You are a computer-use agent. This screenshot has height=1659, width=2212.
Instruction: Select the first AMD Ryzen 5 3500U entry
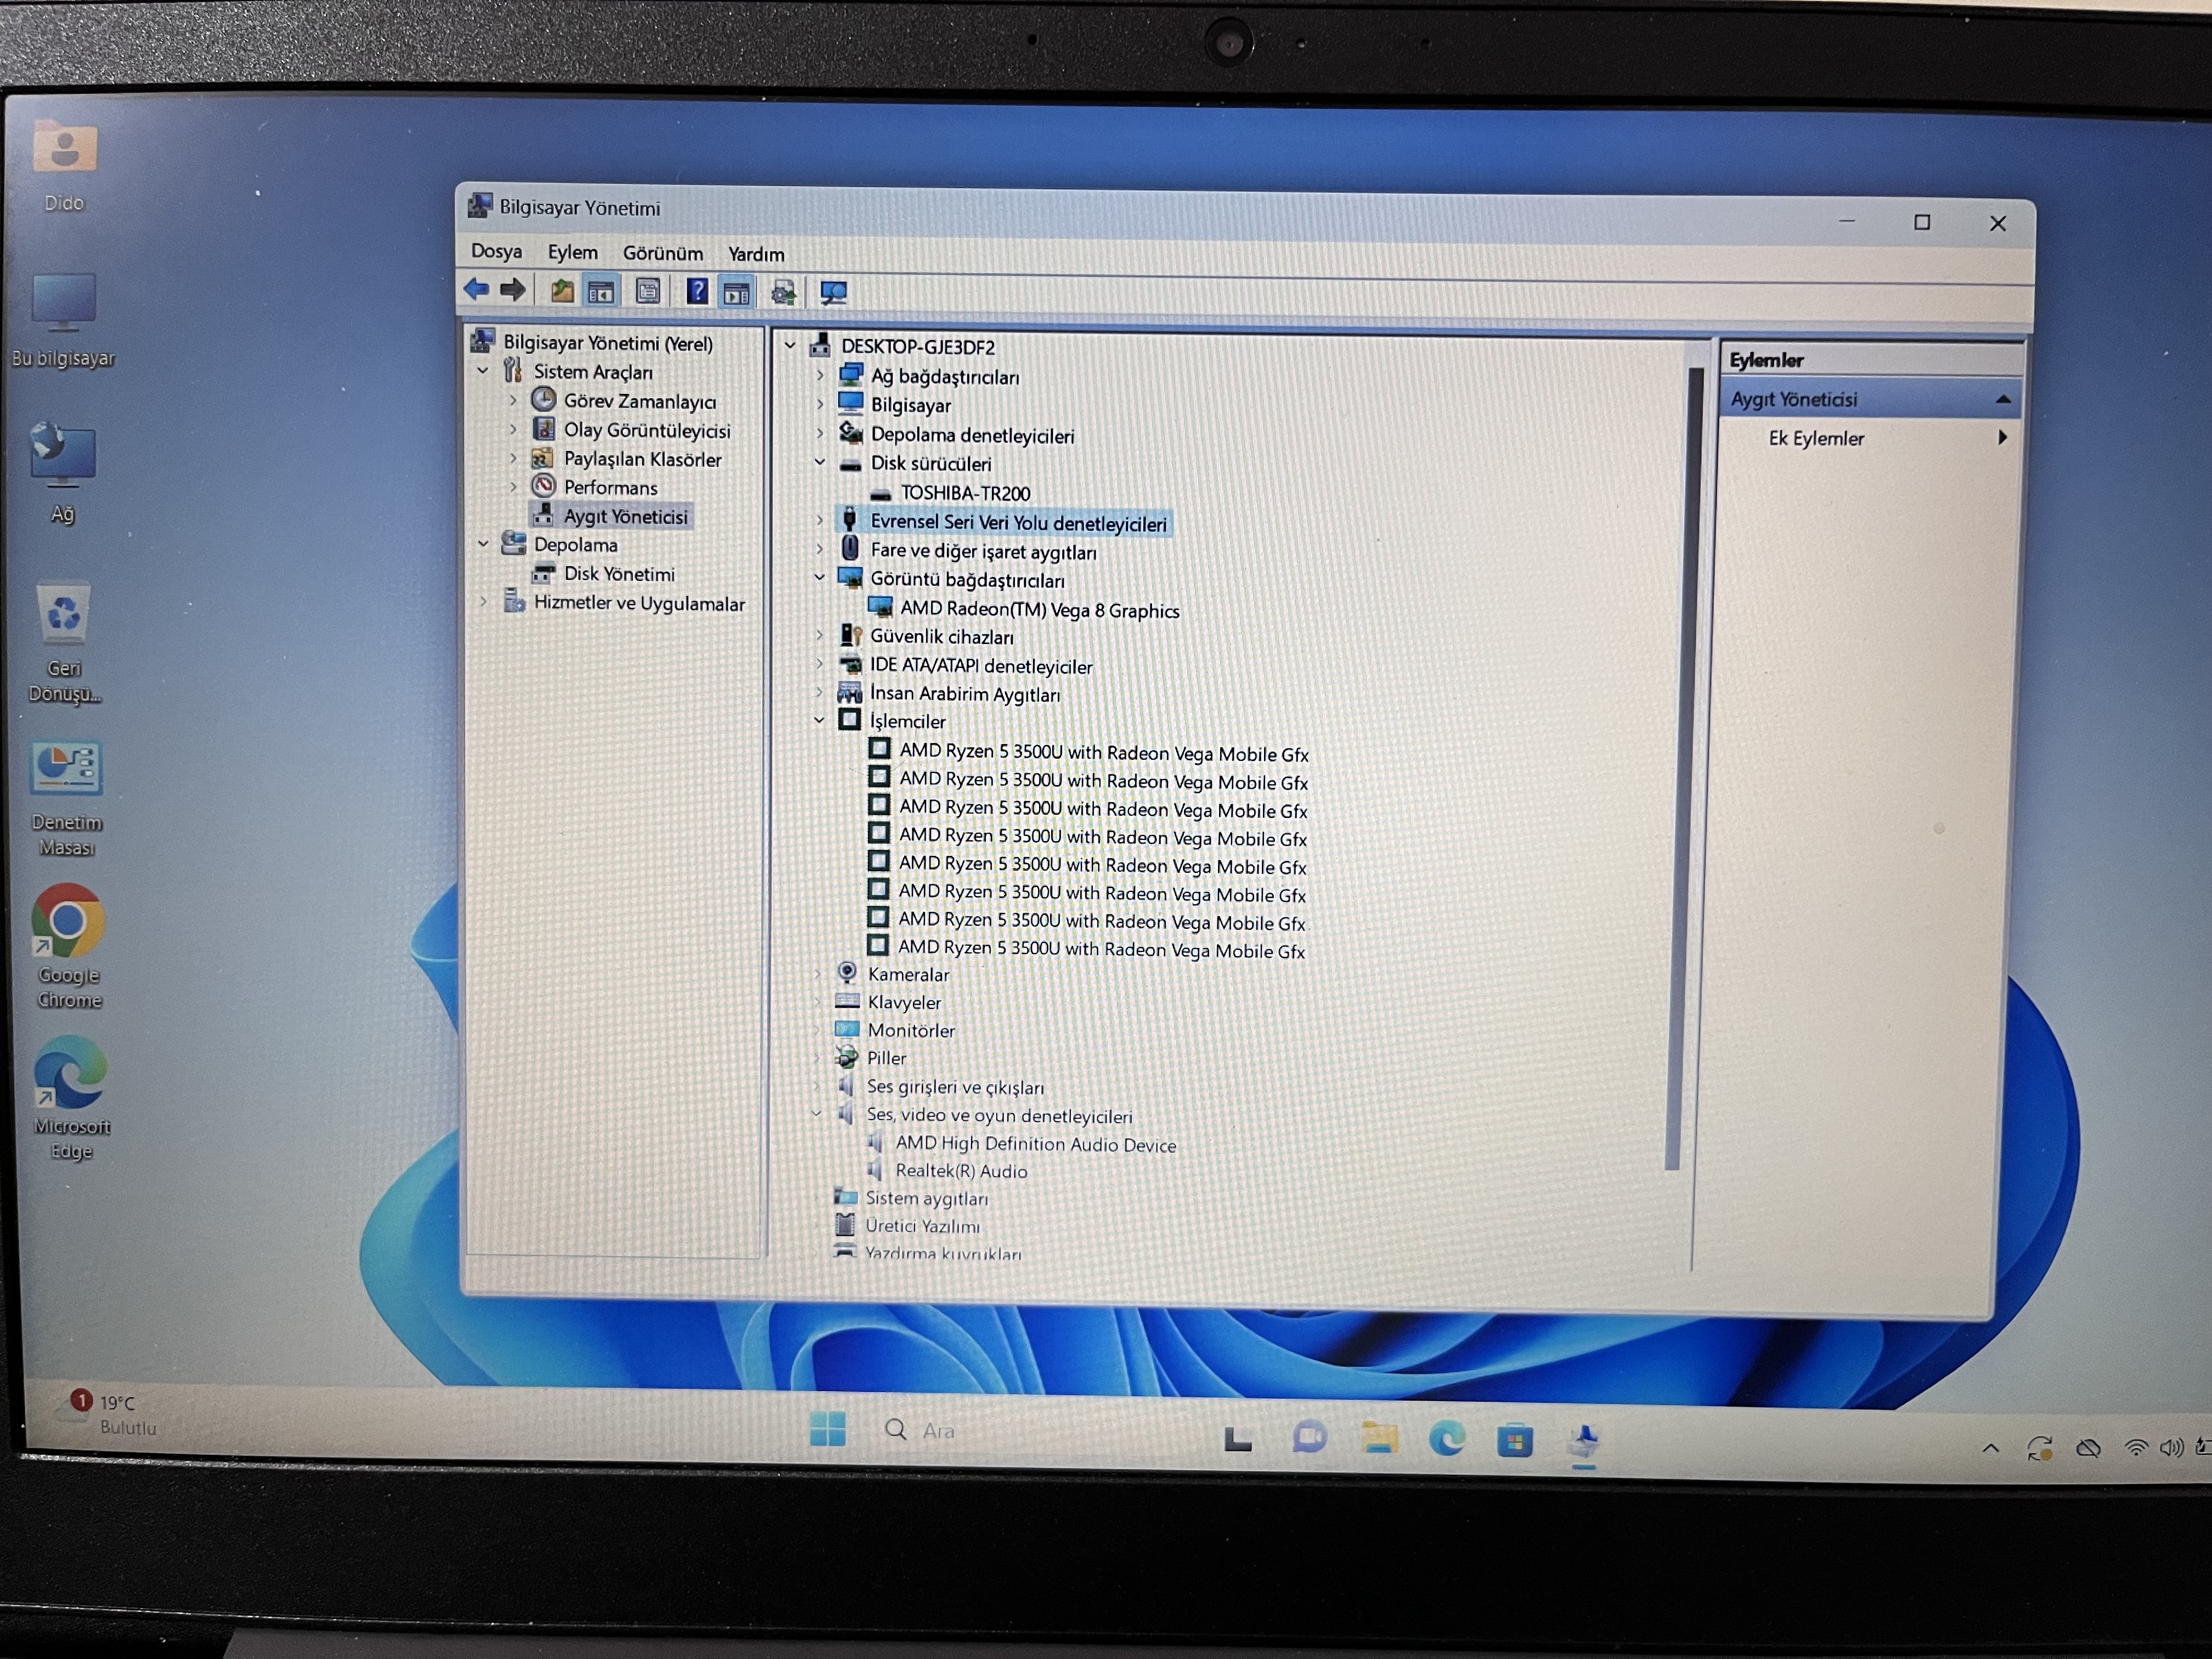[x=1103, y=752]
